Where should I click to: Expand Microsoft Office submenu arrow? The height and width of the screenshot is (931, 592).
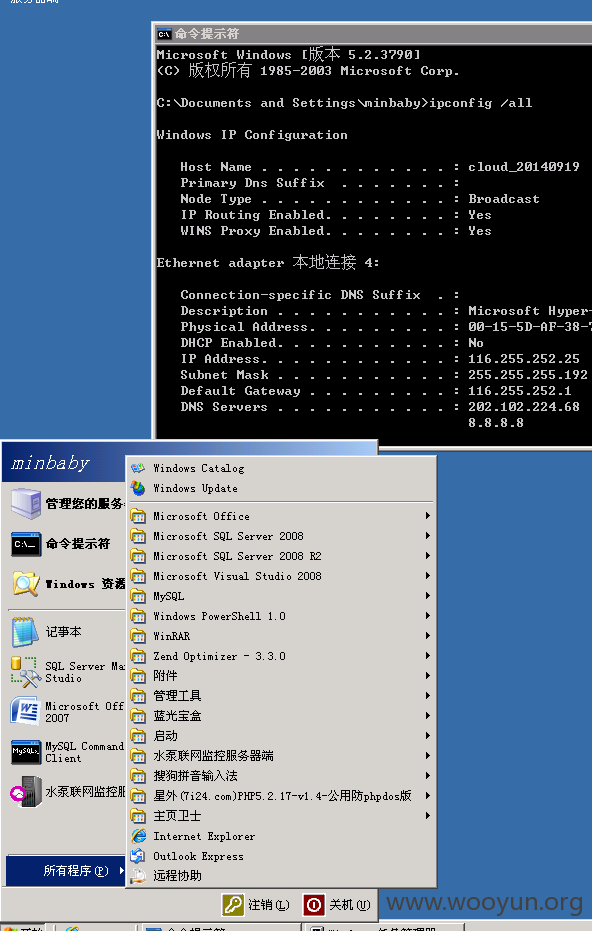pyautogui.click(x=428, y=516)
